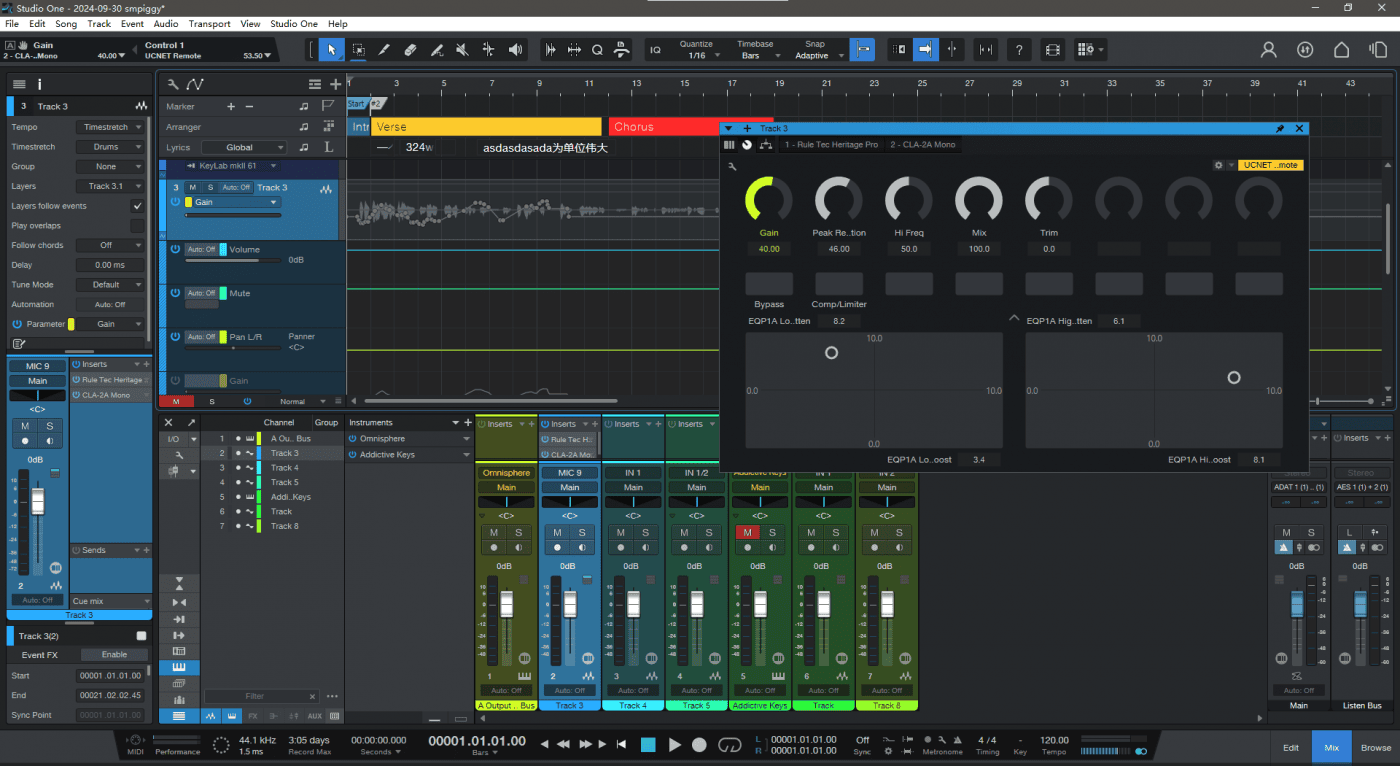Adjust the MIC 9 channel volume fader
Image resolution: width=1400 pixels, height=766 pixels.
click(570, 604)
